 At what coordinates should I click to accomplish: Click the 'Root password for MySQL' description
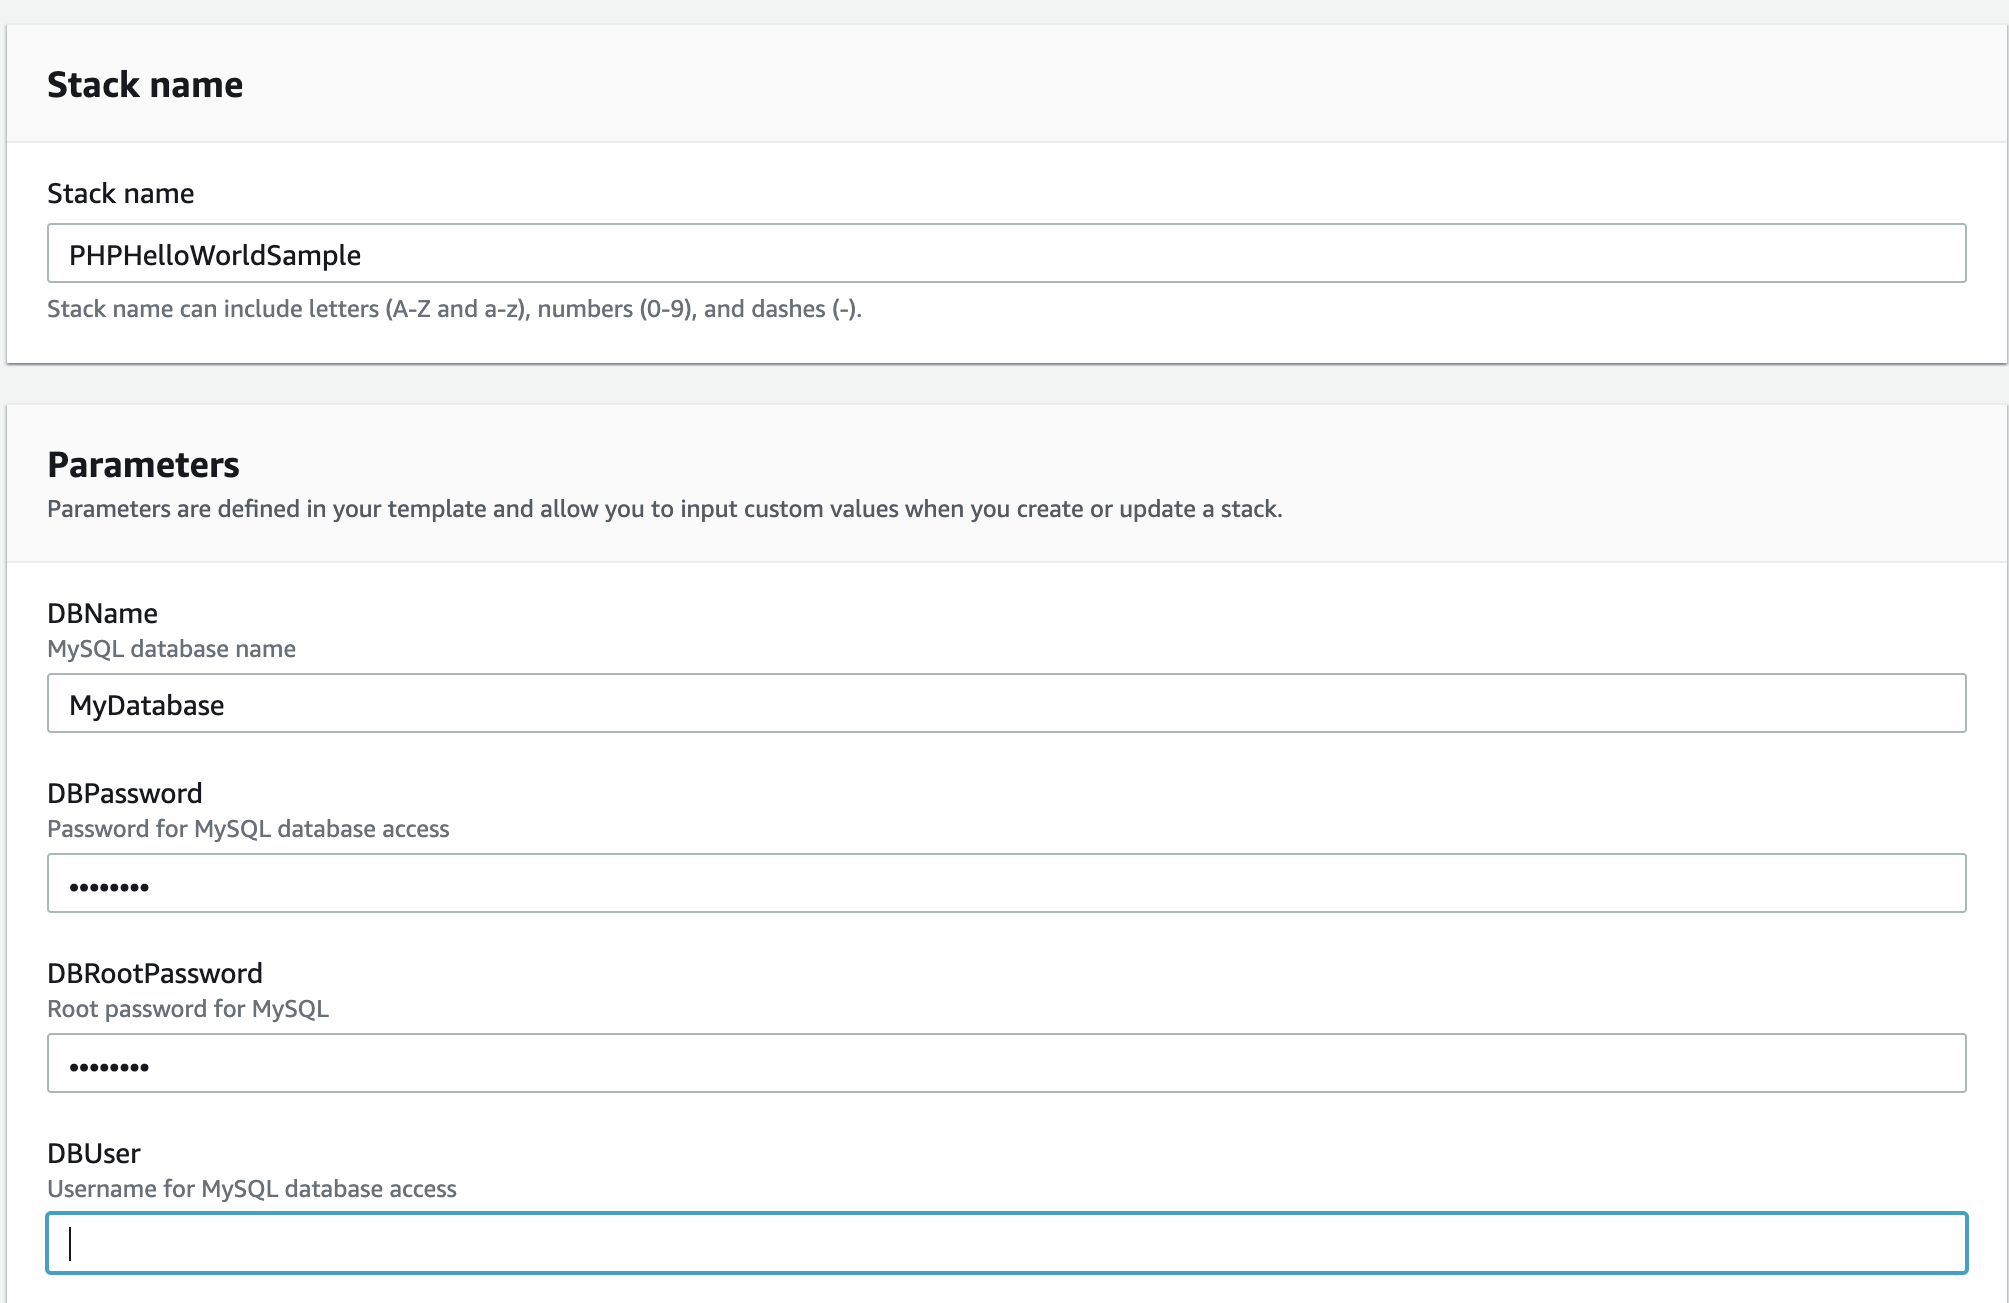pos(188,1009)
